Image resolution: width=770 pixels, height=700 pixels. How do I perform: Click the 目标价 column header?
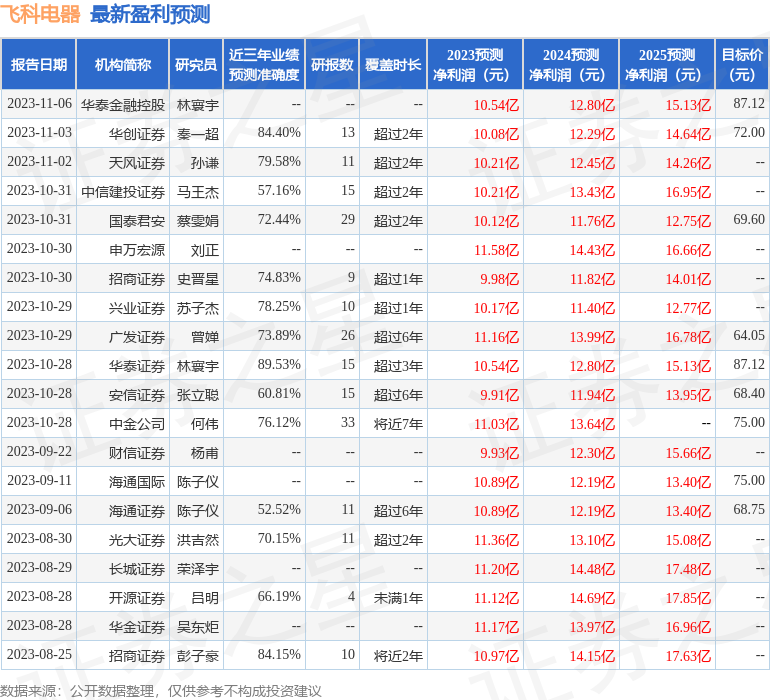742,64
